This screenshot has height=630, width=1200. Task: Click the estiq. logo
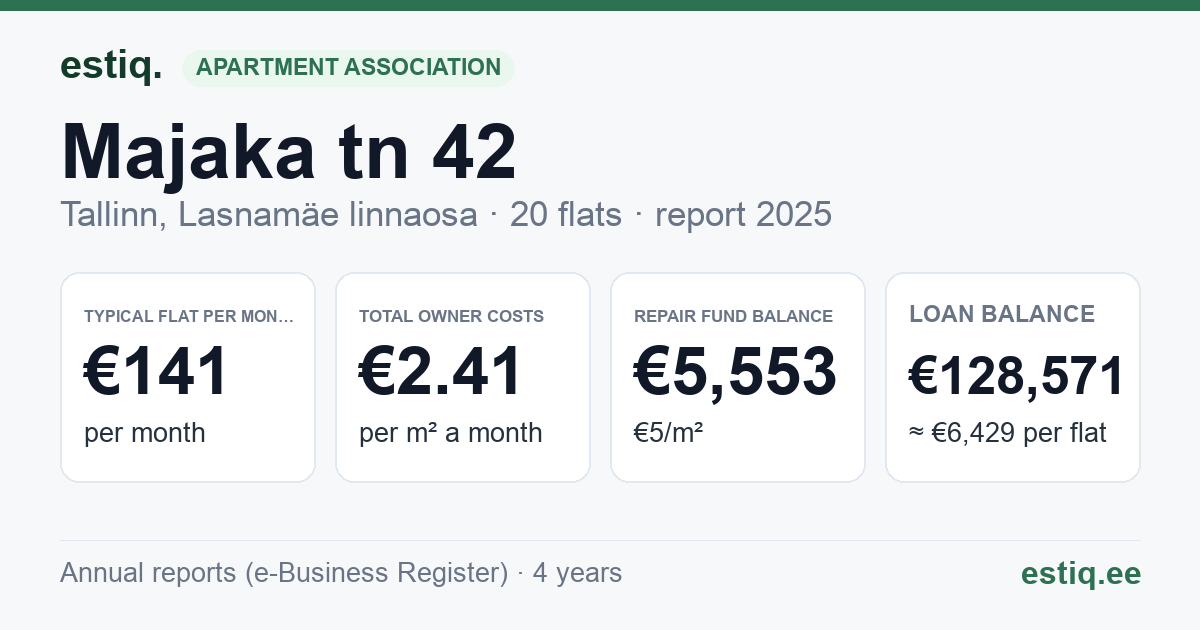[x=111, y=66]
